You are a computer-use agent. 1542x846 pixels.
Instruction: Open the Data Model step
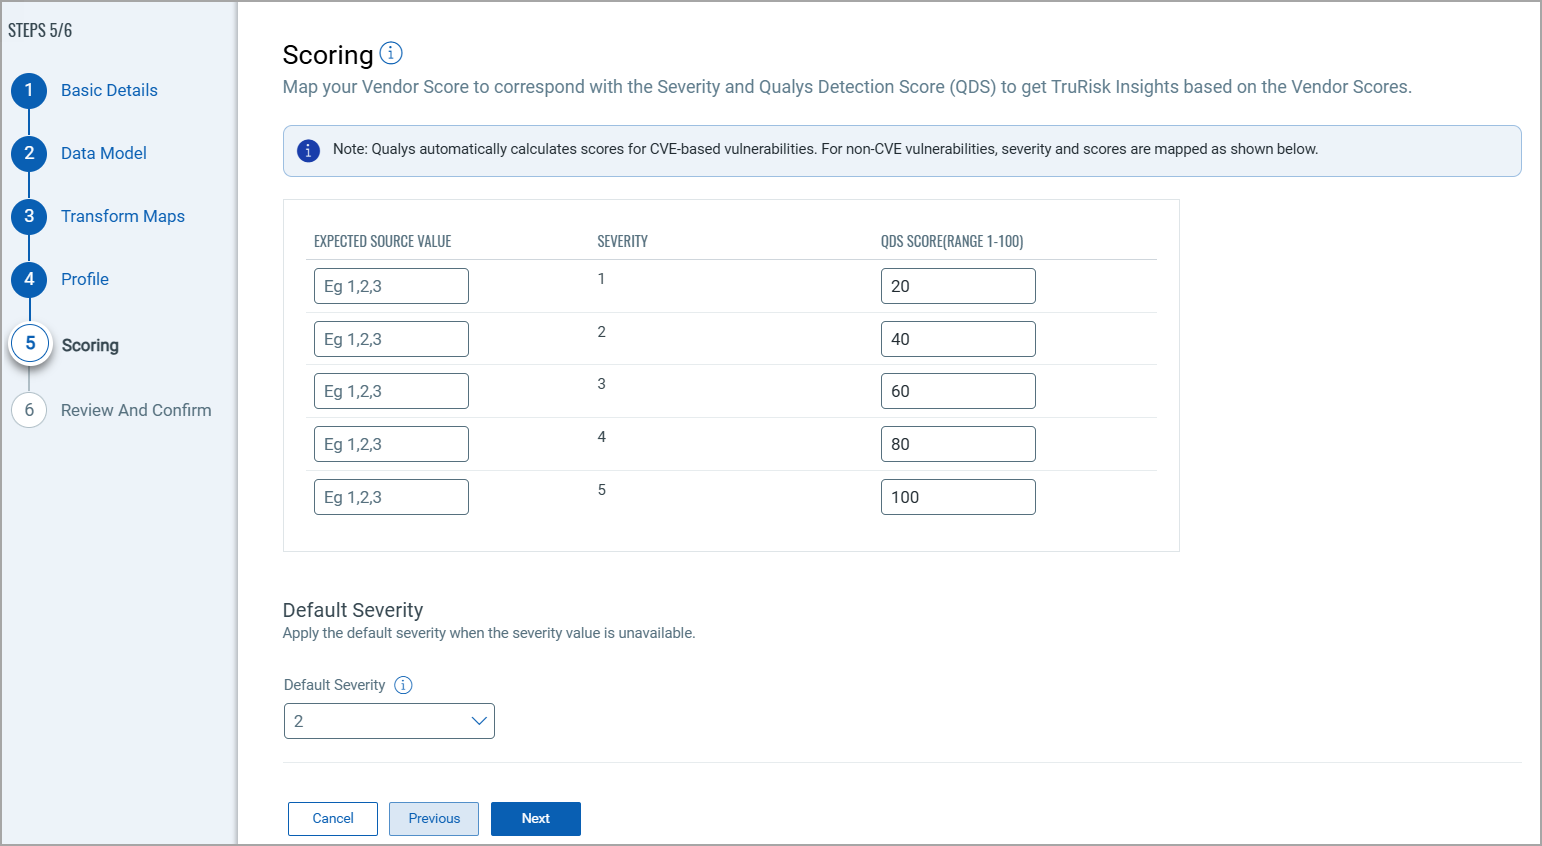pos(104,153)
